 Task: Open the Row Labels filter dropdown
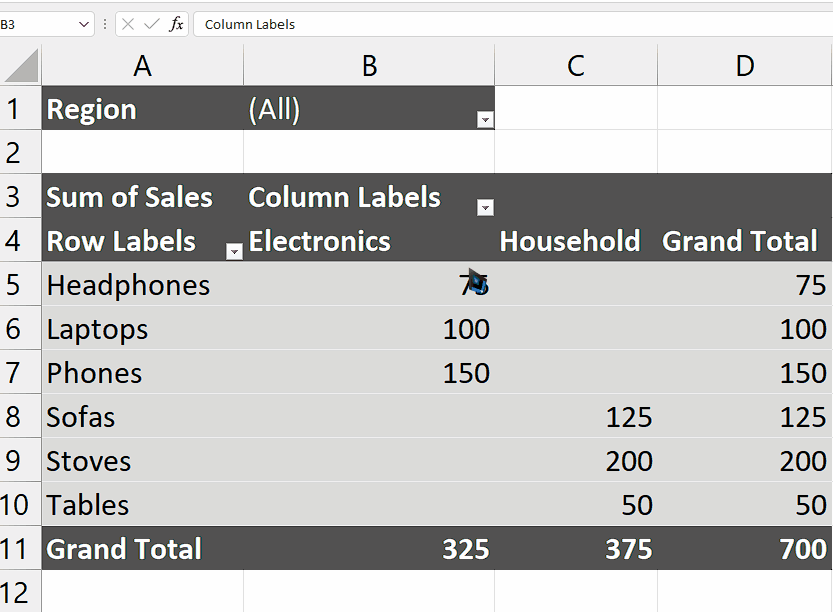tap(233, 252)
